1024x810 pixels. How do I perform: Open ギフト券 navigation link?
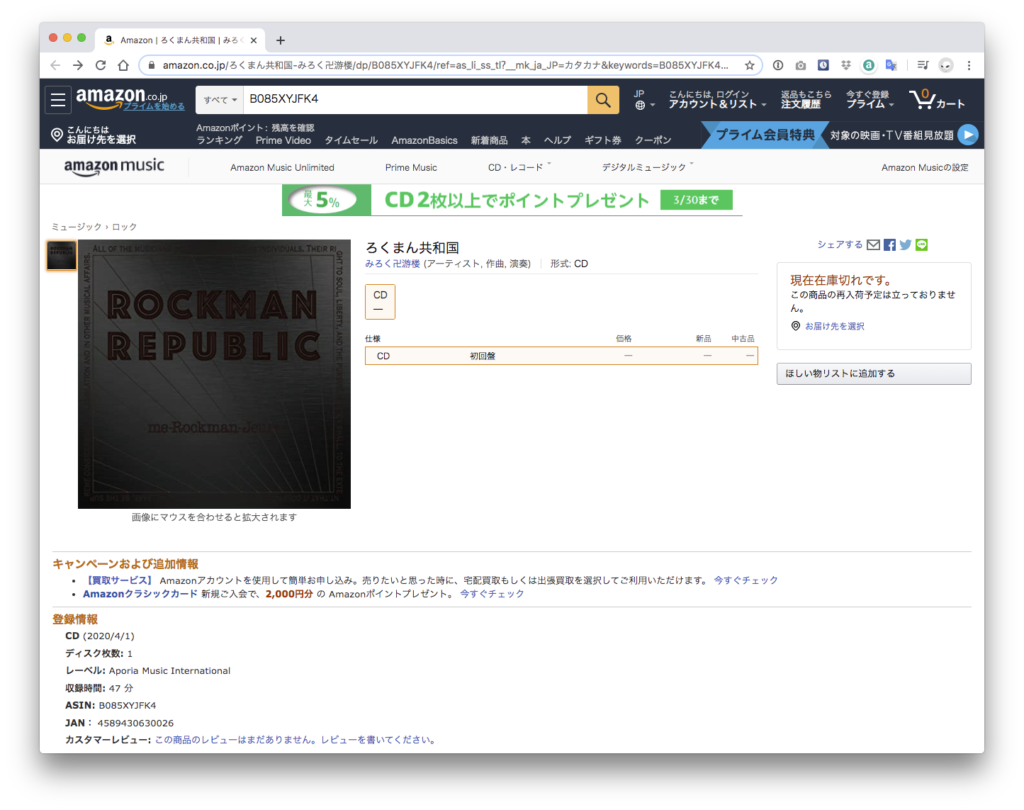coord(602,140)
